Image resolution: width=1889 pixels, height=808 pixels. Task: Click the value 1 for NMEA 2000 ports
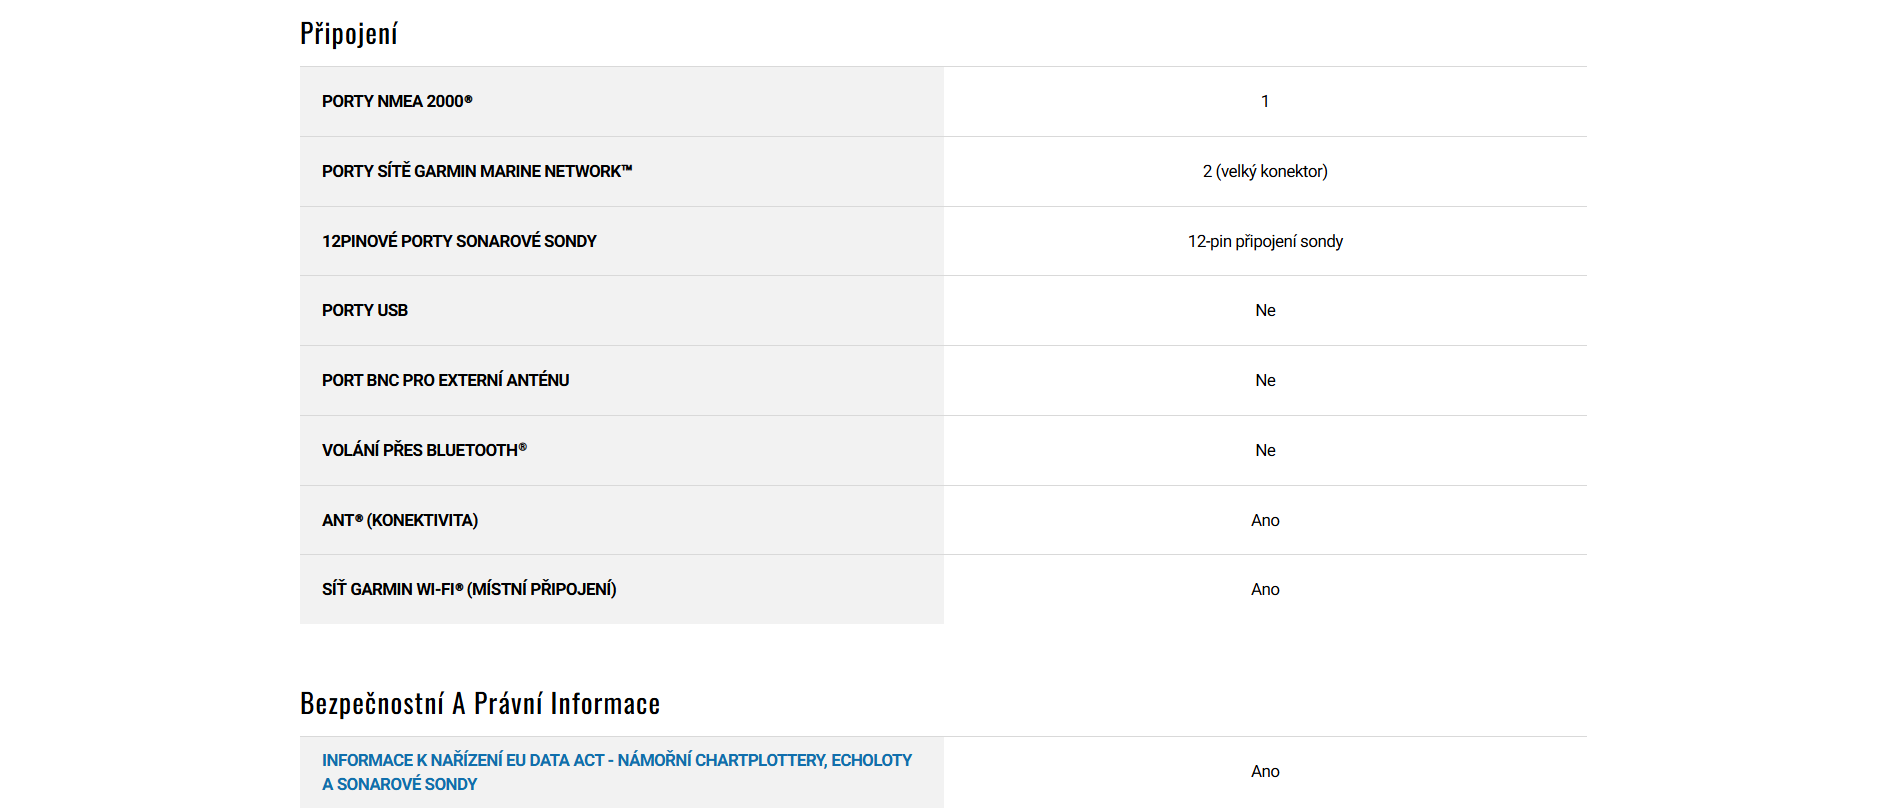[x=1265, y=101]
